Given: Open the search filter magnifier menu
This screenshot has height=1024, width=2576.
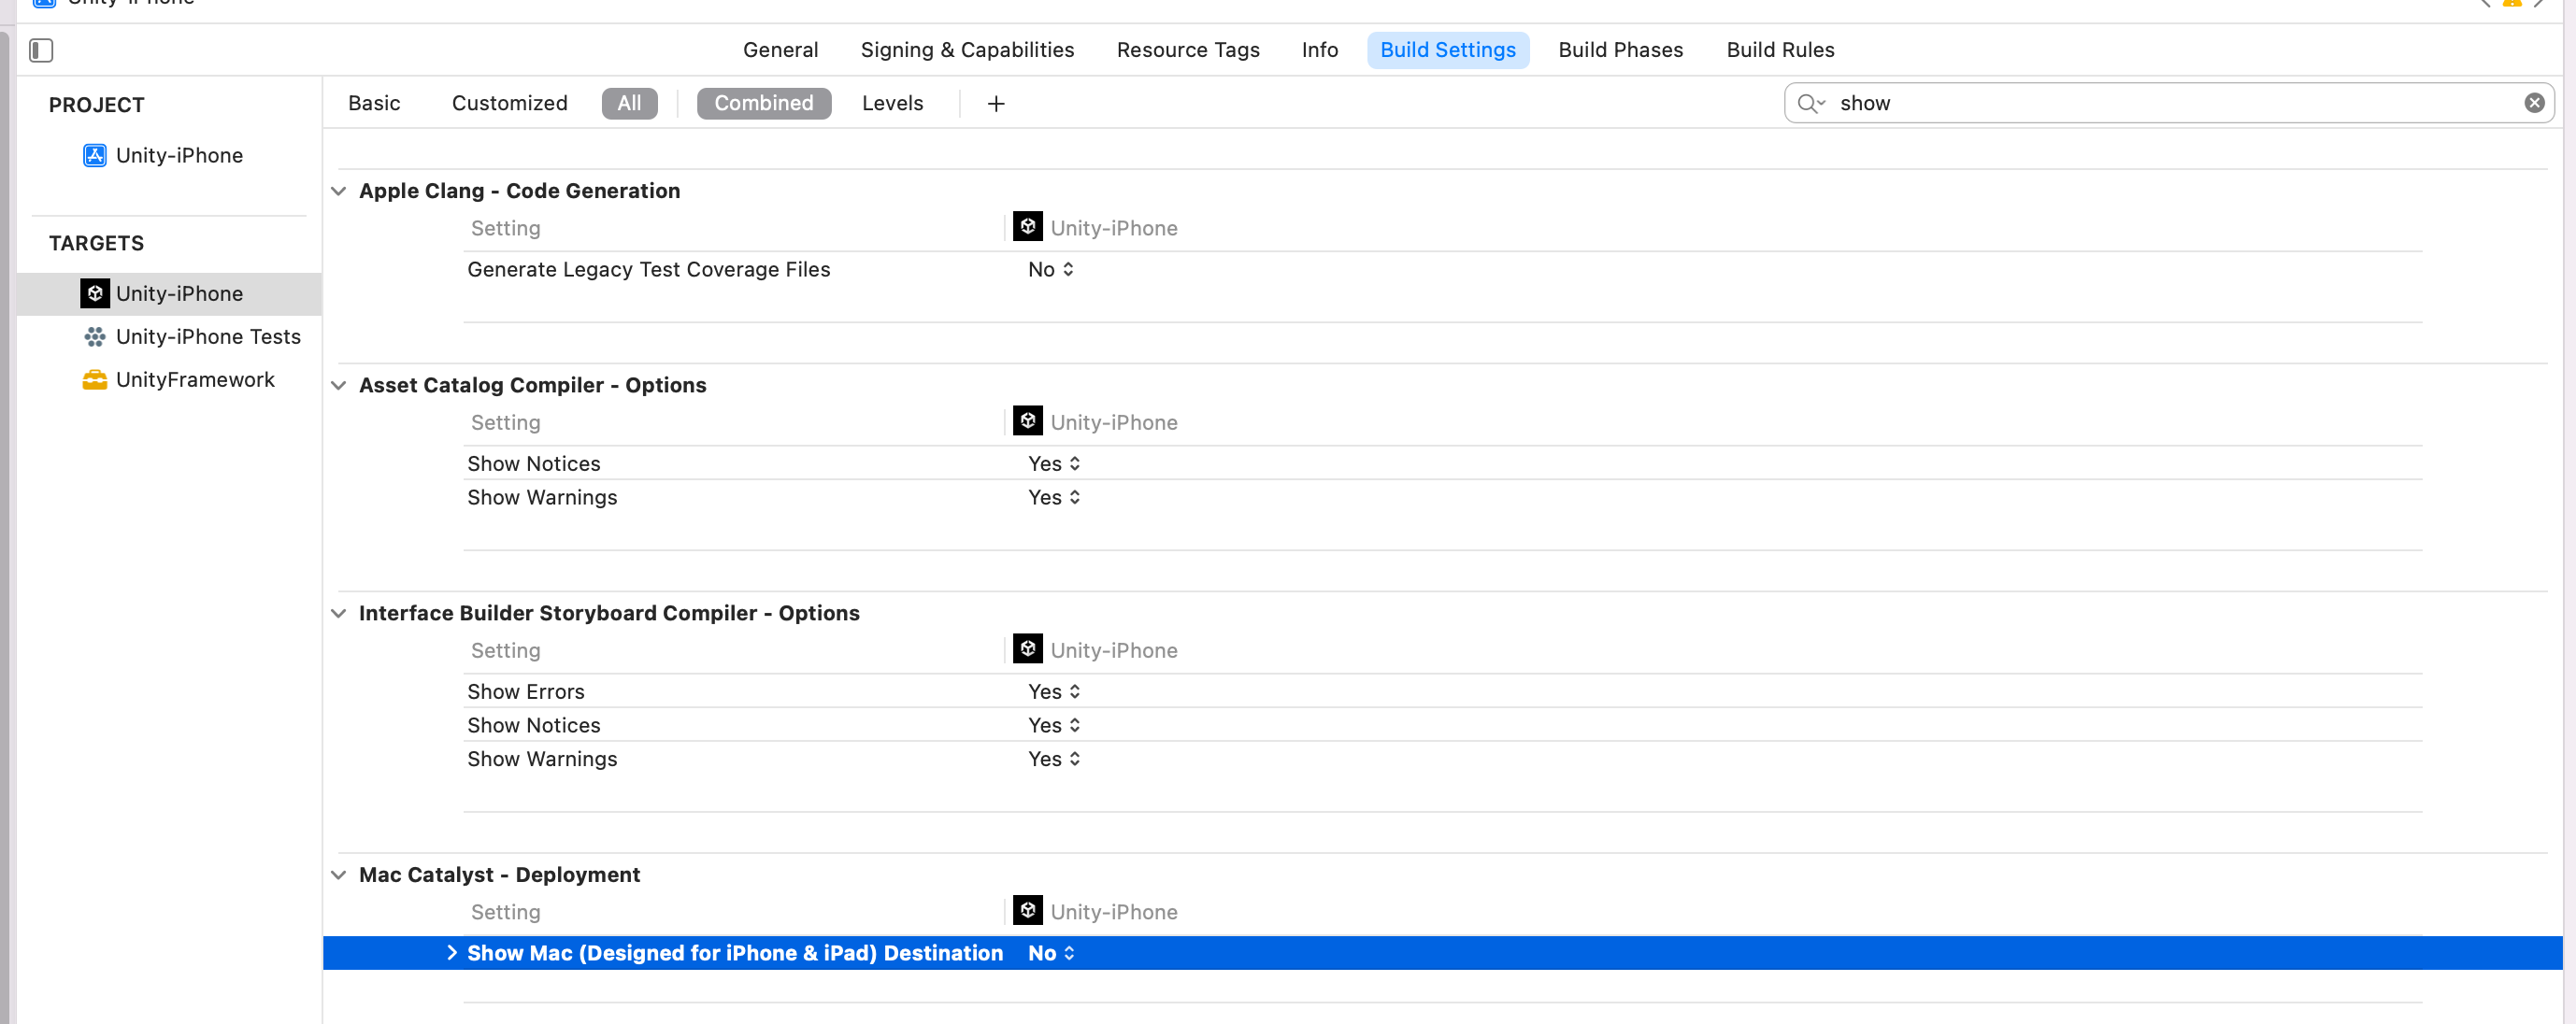Looking at the screenshot, I should (1810, 103).
